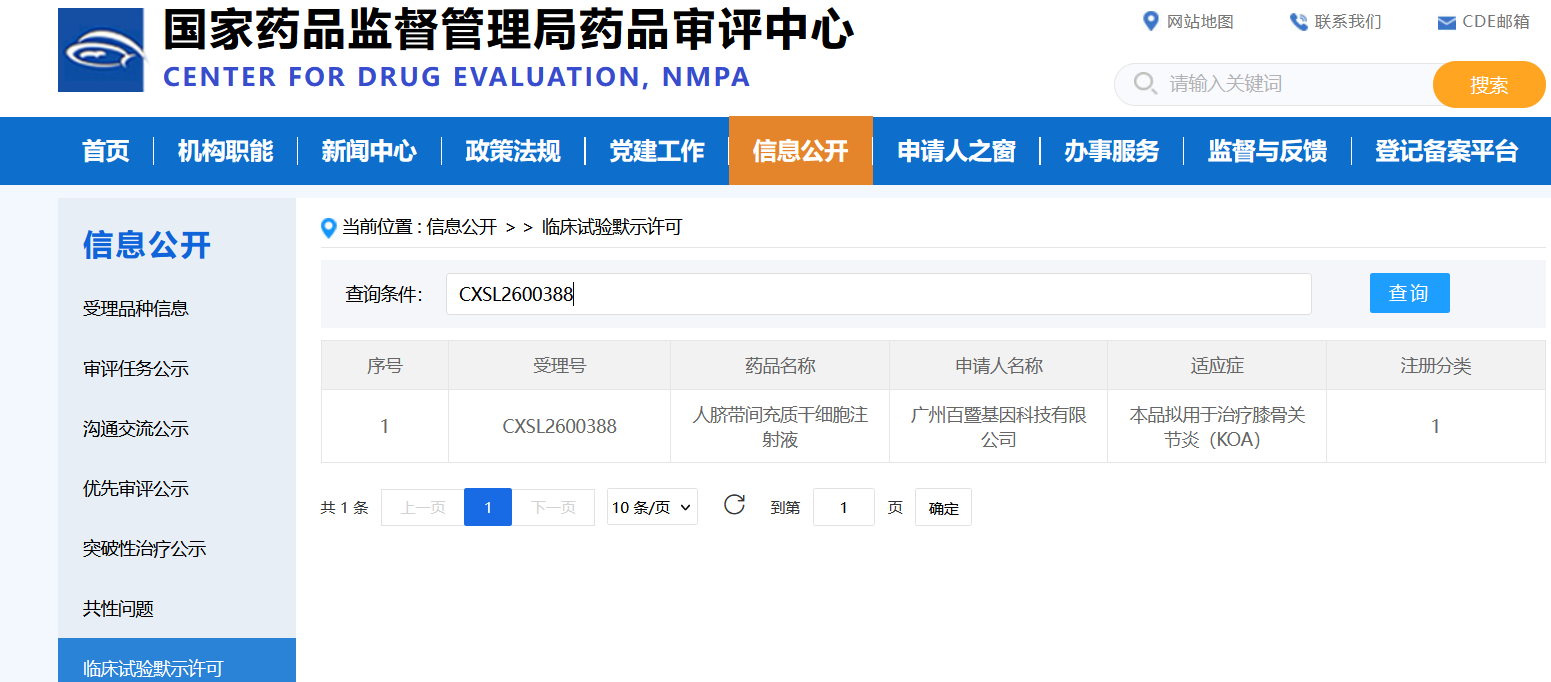Click the 共 1 条 total count text
The width and height of the screenshot is (1551, 682).
click(x=344, y=508)
